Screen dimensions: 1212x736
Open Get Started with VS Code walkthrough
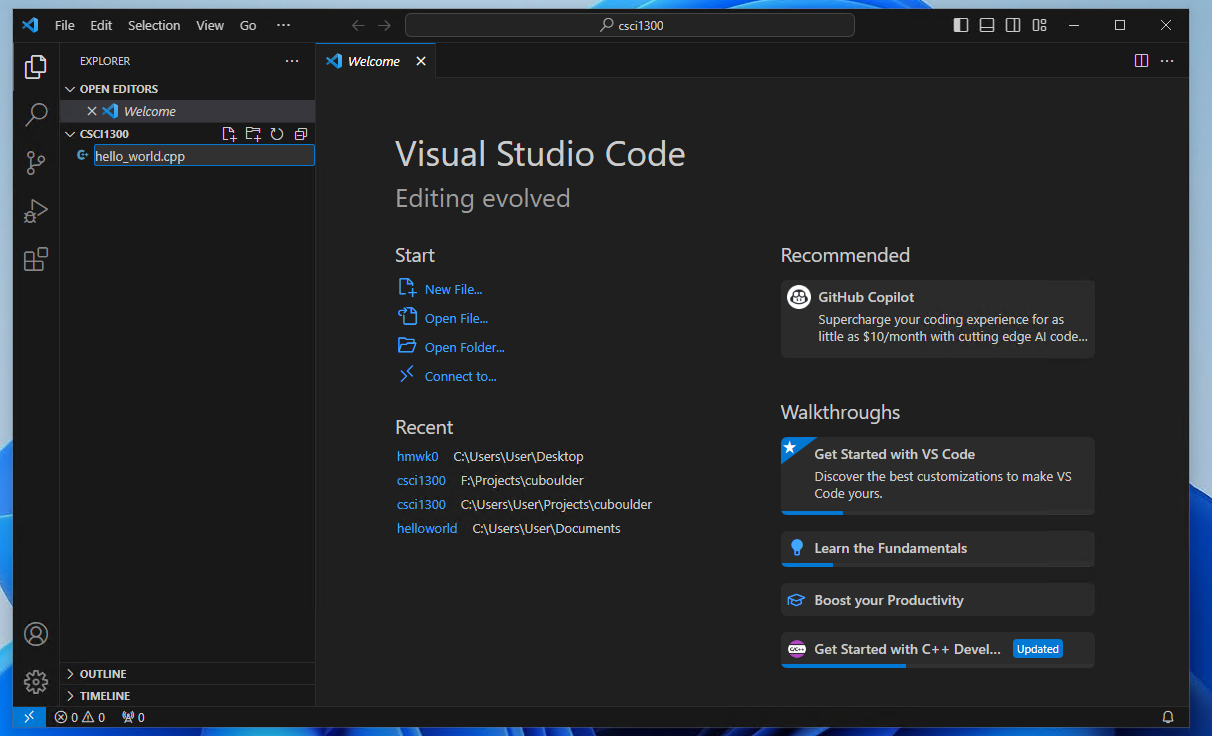937,476
